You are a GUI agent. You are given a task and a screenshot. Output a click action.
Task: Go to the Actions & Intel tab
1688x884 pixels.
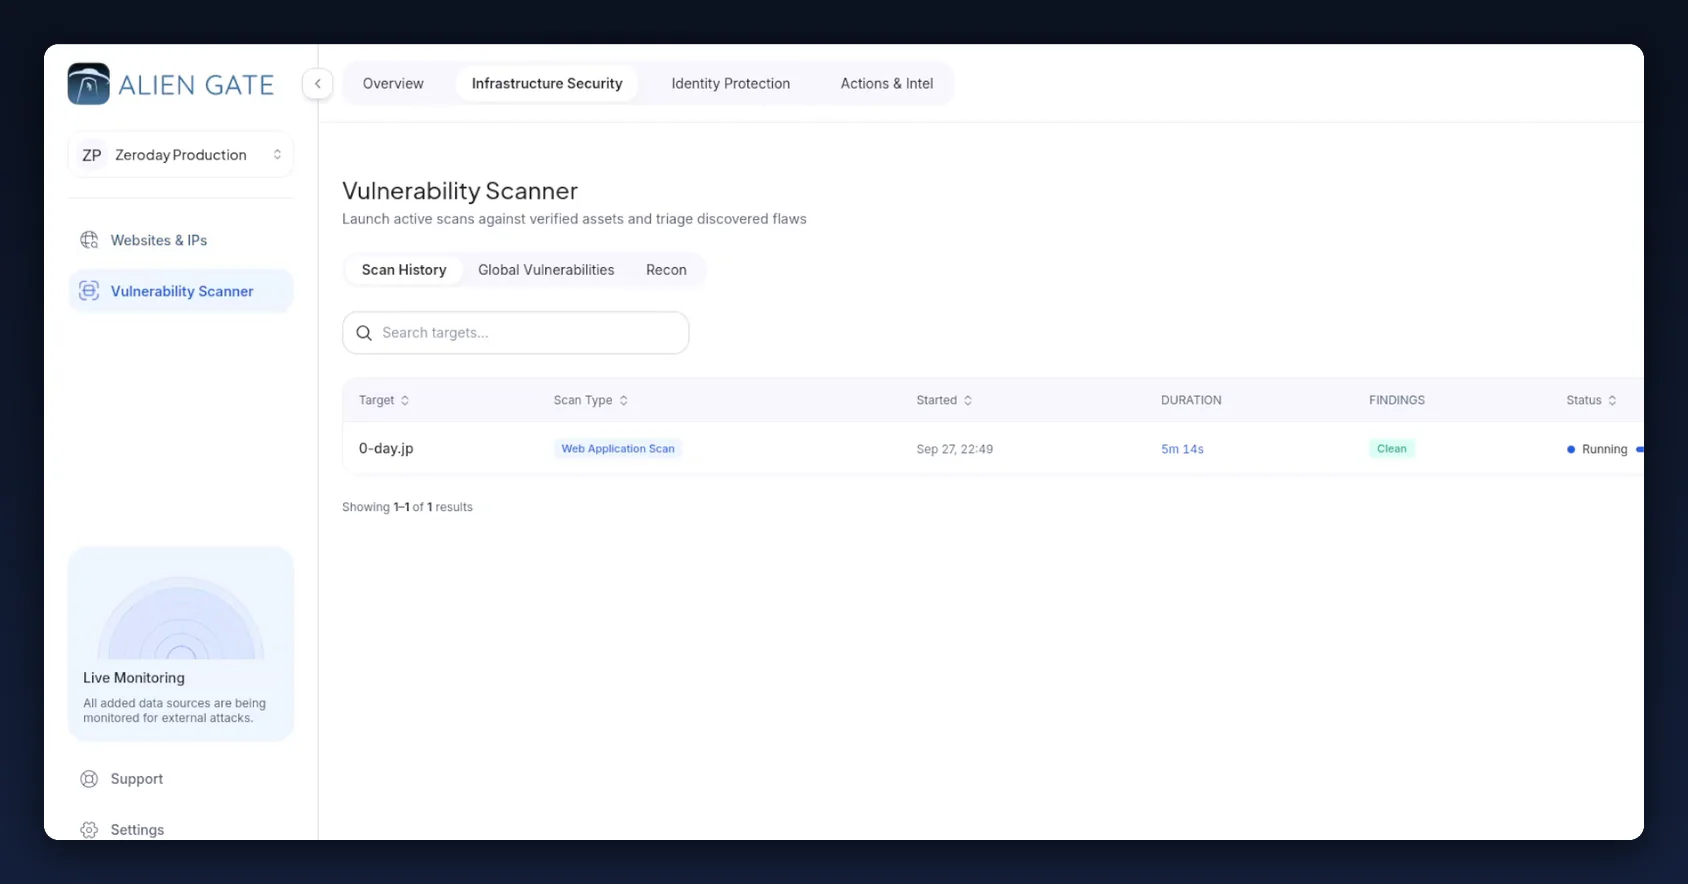pos(887,84)
